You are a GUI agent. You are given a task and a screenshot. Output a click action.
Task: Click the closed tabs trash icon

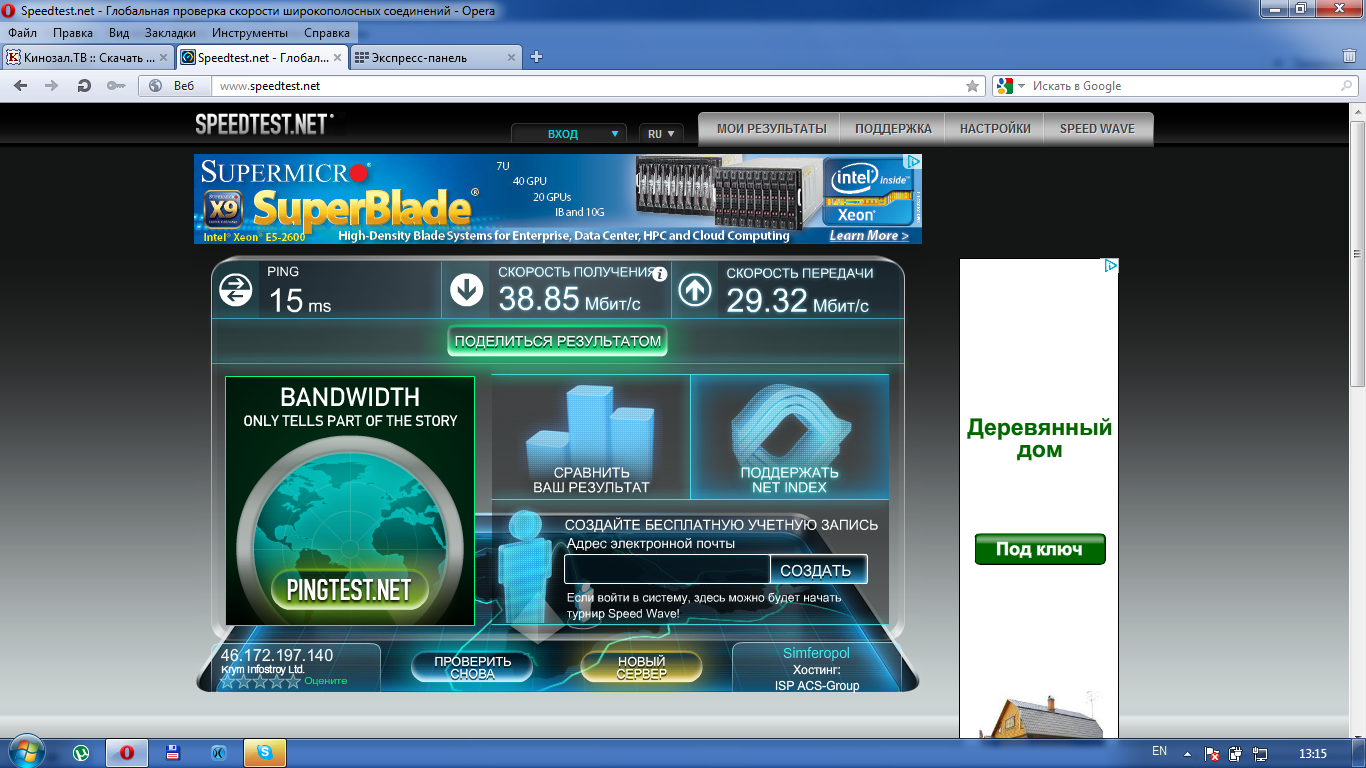[1349, 57]
